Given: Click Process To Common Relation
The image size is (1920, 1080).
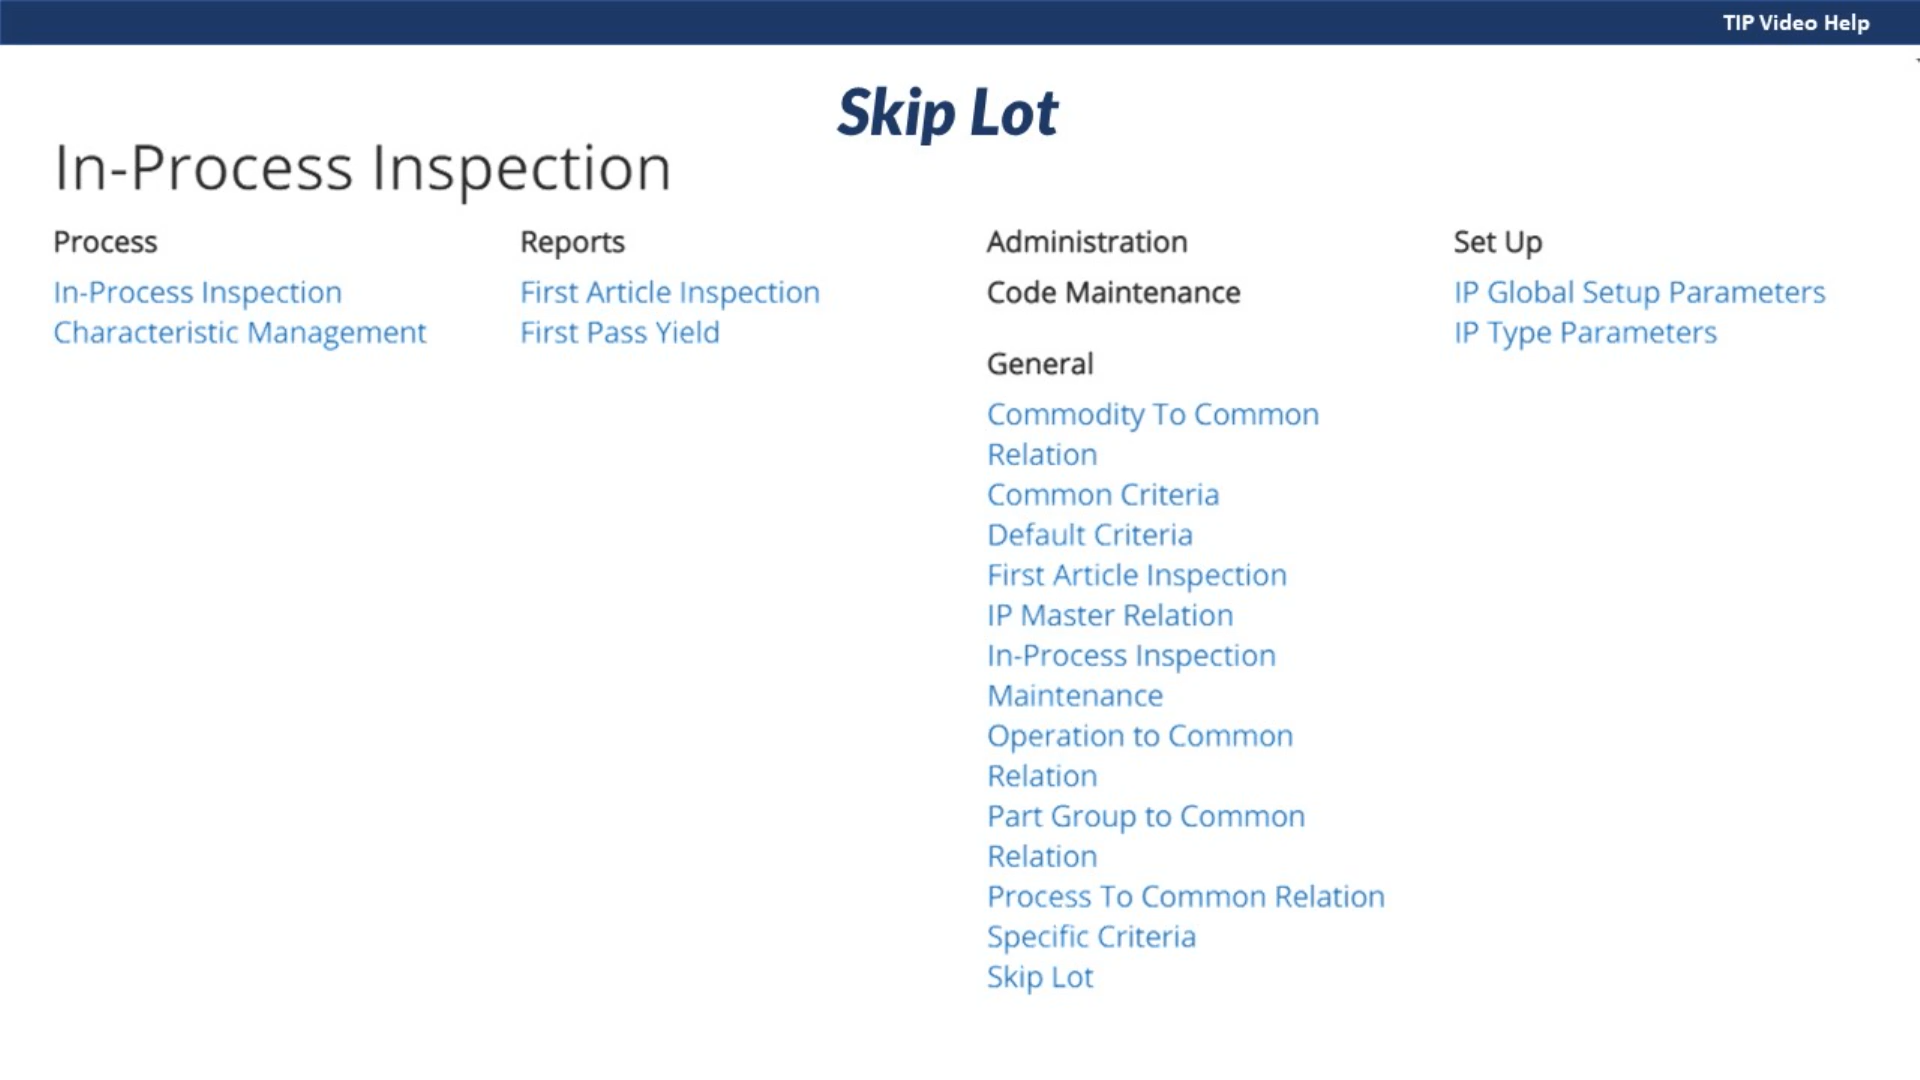Looking at the screenshot, I should (1185, 897).
